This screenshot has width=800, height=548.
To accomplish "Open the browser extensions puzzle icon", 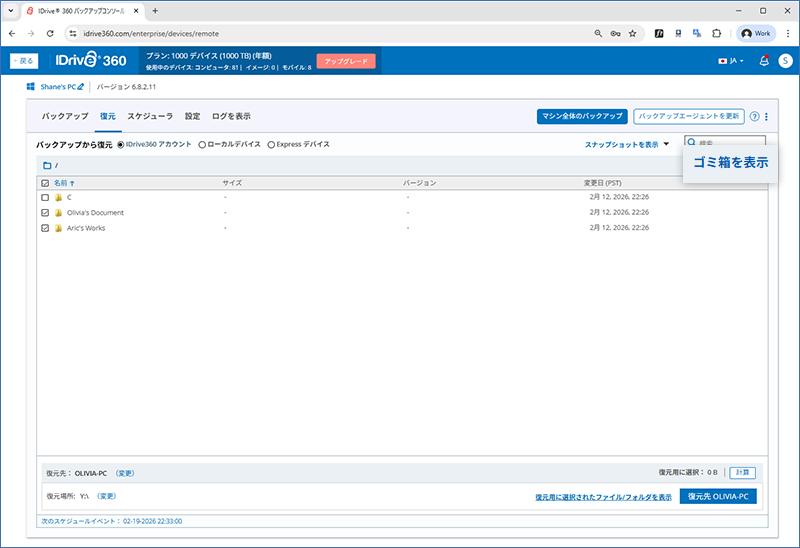I will coord(716,33).
